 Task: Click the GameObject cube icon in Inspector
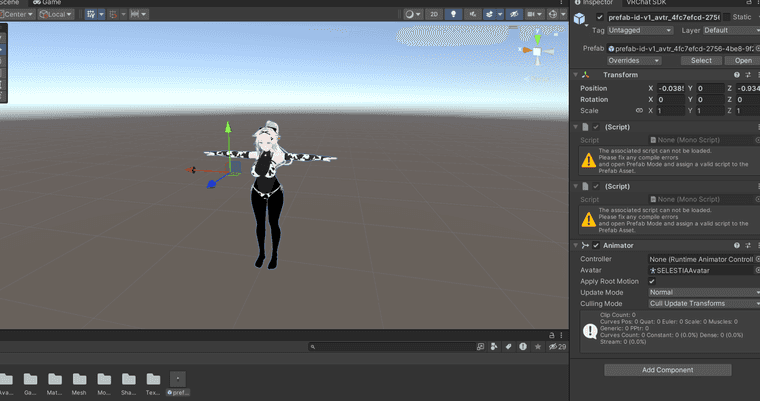pyautogui.click(x=579, y=18)
